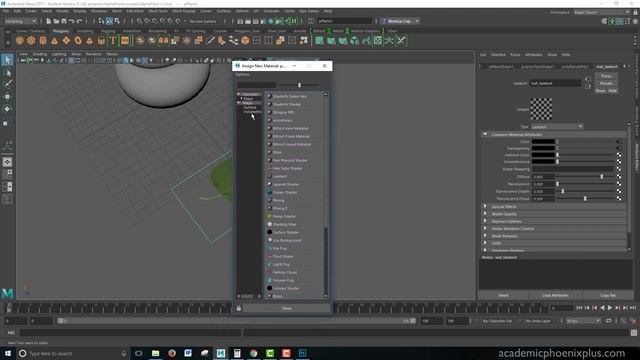The image size is (640, 360).
Task: Open the pPlaneShape1 tab in Attribute Editor
Action: point(500,67)
